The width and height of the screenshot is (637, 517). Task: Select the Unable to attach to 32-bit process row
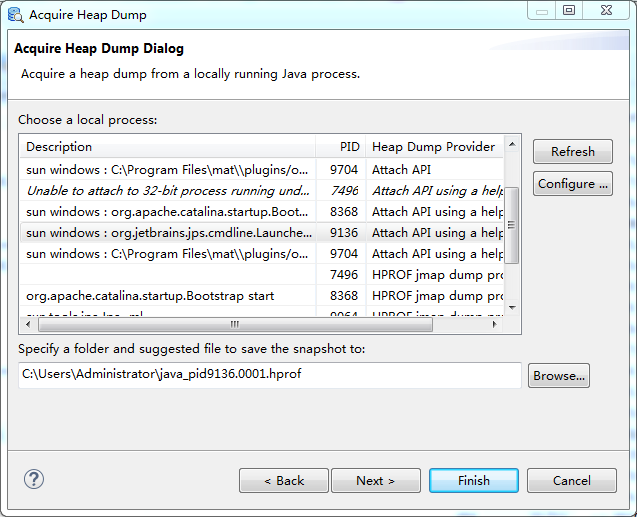coord(262,190)
